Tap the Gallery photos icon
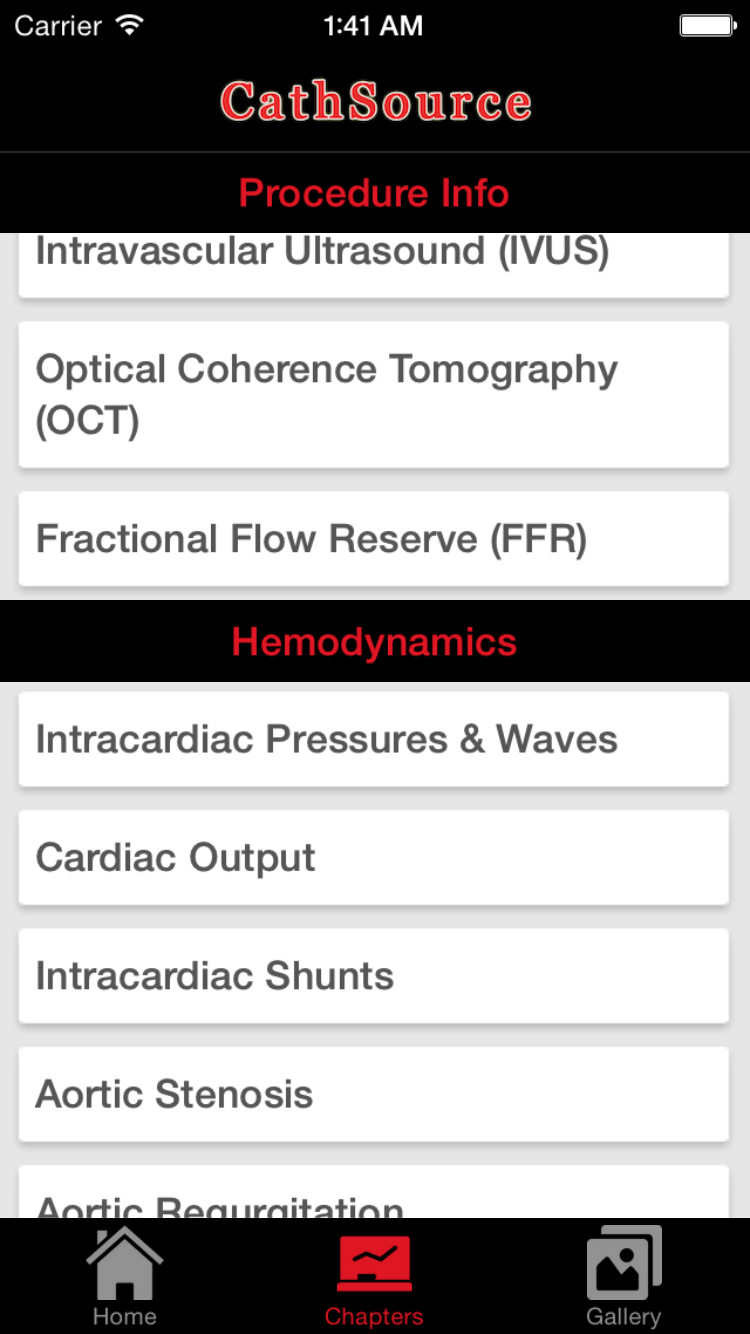Viewport: 750px width, 1334px height. click(624, 1263)
